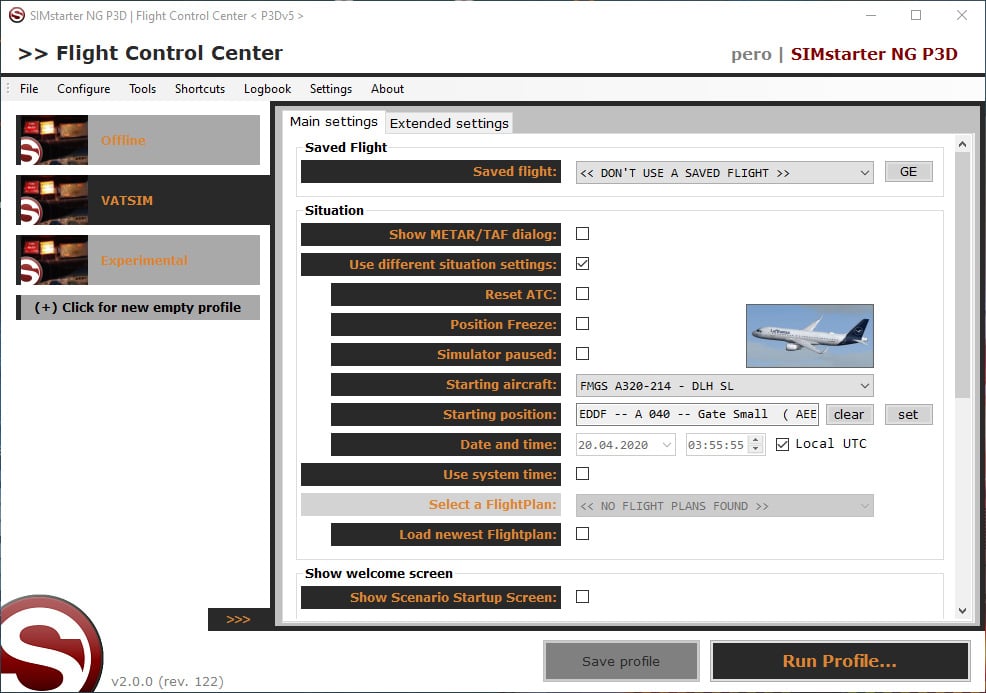Expand the sidebar with the >>> arrows

pos(238,620)
